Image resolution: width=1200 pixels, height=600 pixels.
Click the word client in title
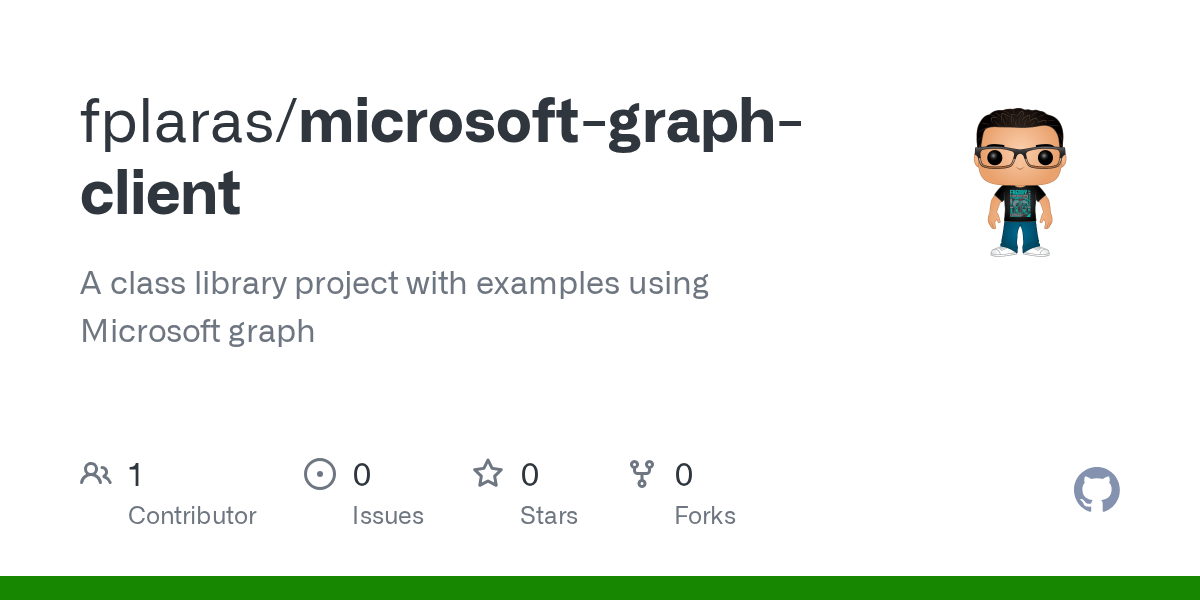pos(160,194)
